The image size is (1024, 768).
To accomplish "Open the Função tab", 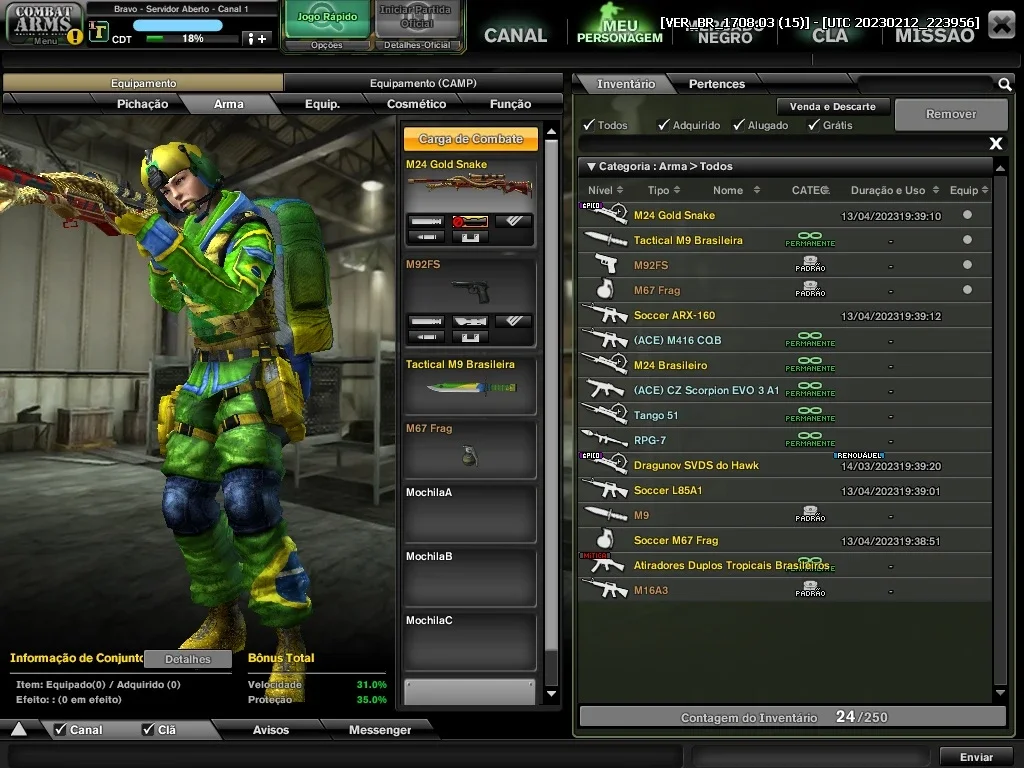I will (510, 104).
